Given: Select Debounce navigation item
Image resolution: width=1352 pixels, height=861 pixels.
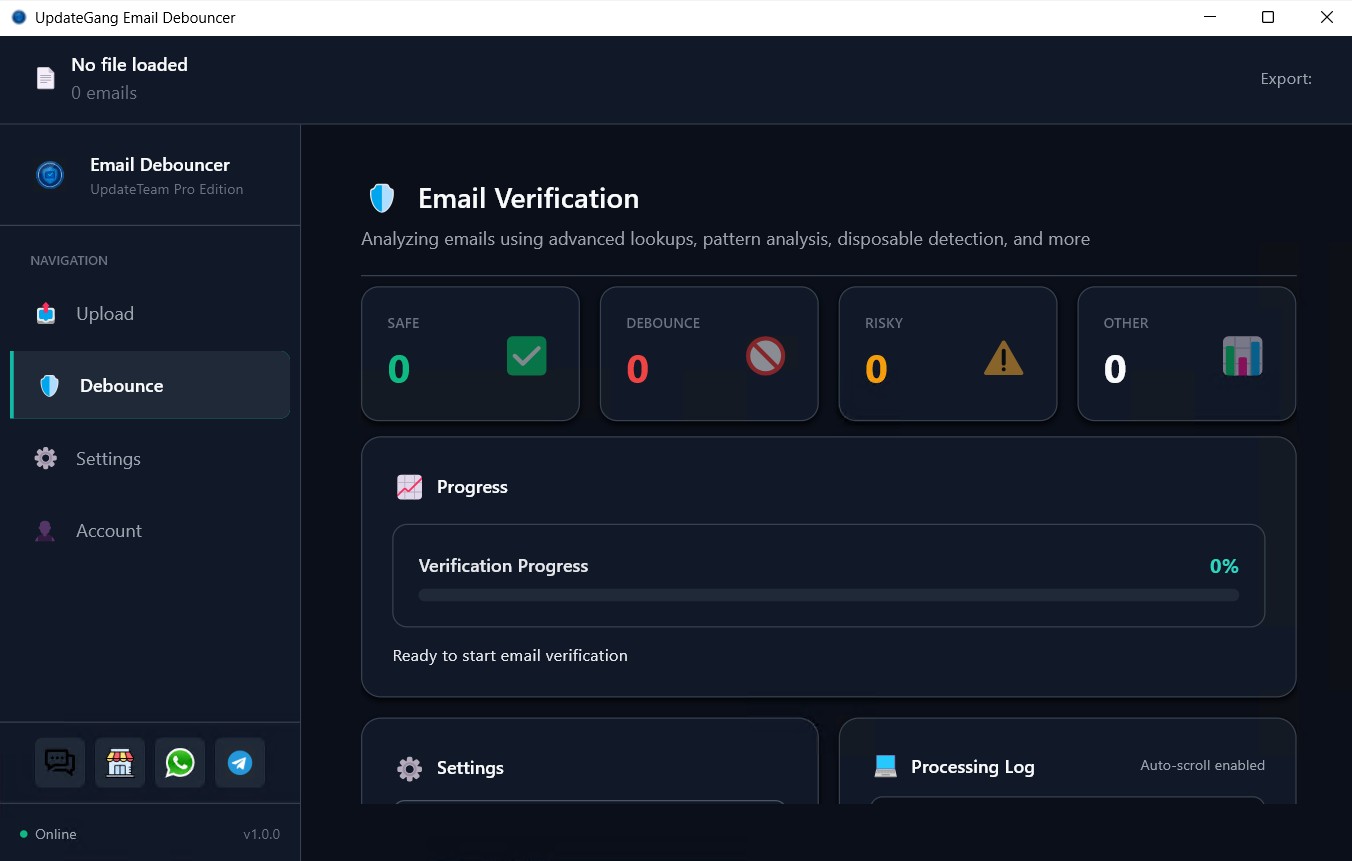Looking at the screenshot, I should 121,386.
